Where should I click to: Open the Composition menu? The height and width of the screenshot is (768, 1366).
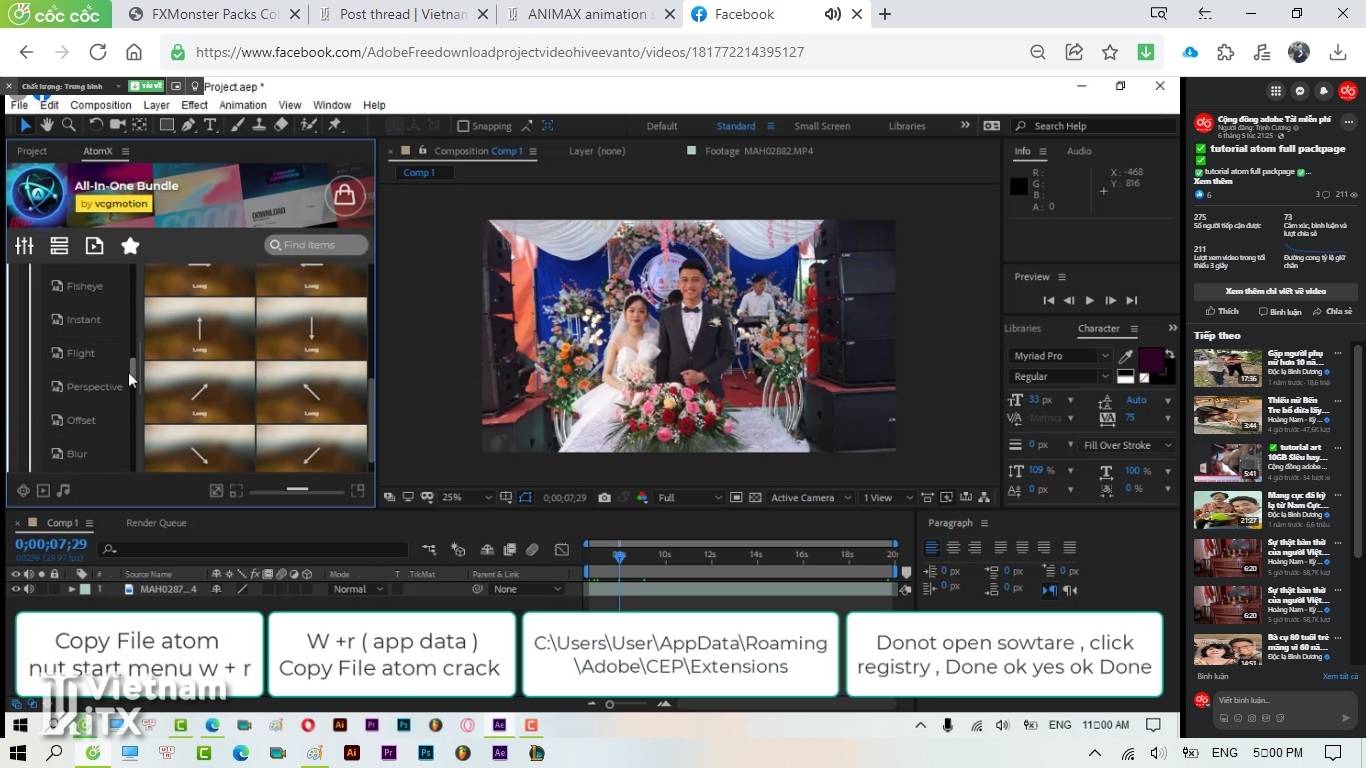pos(100,105)
